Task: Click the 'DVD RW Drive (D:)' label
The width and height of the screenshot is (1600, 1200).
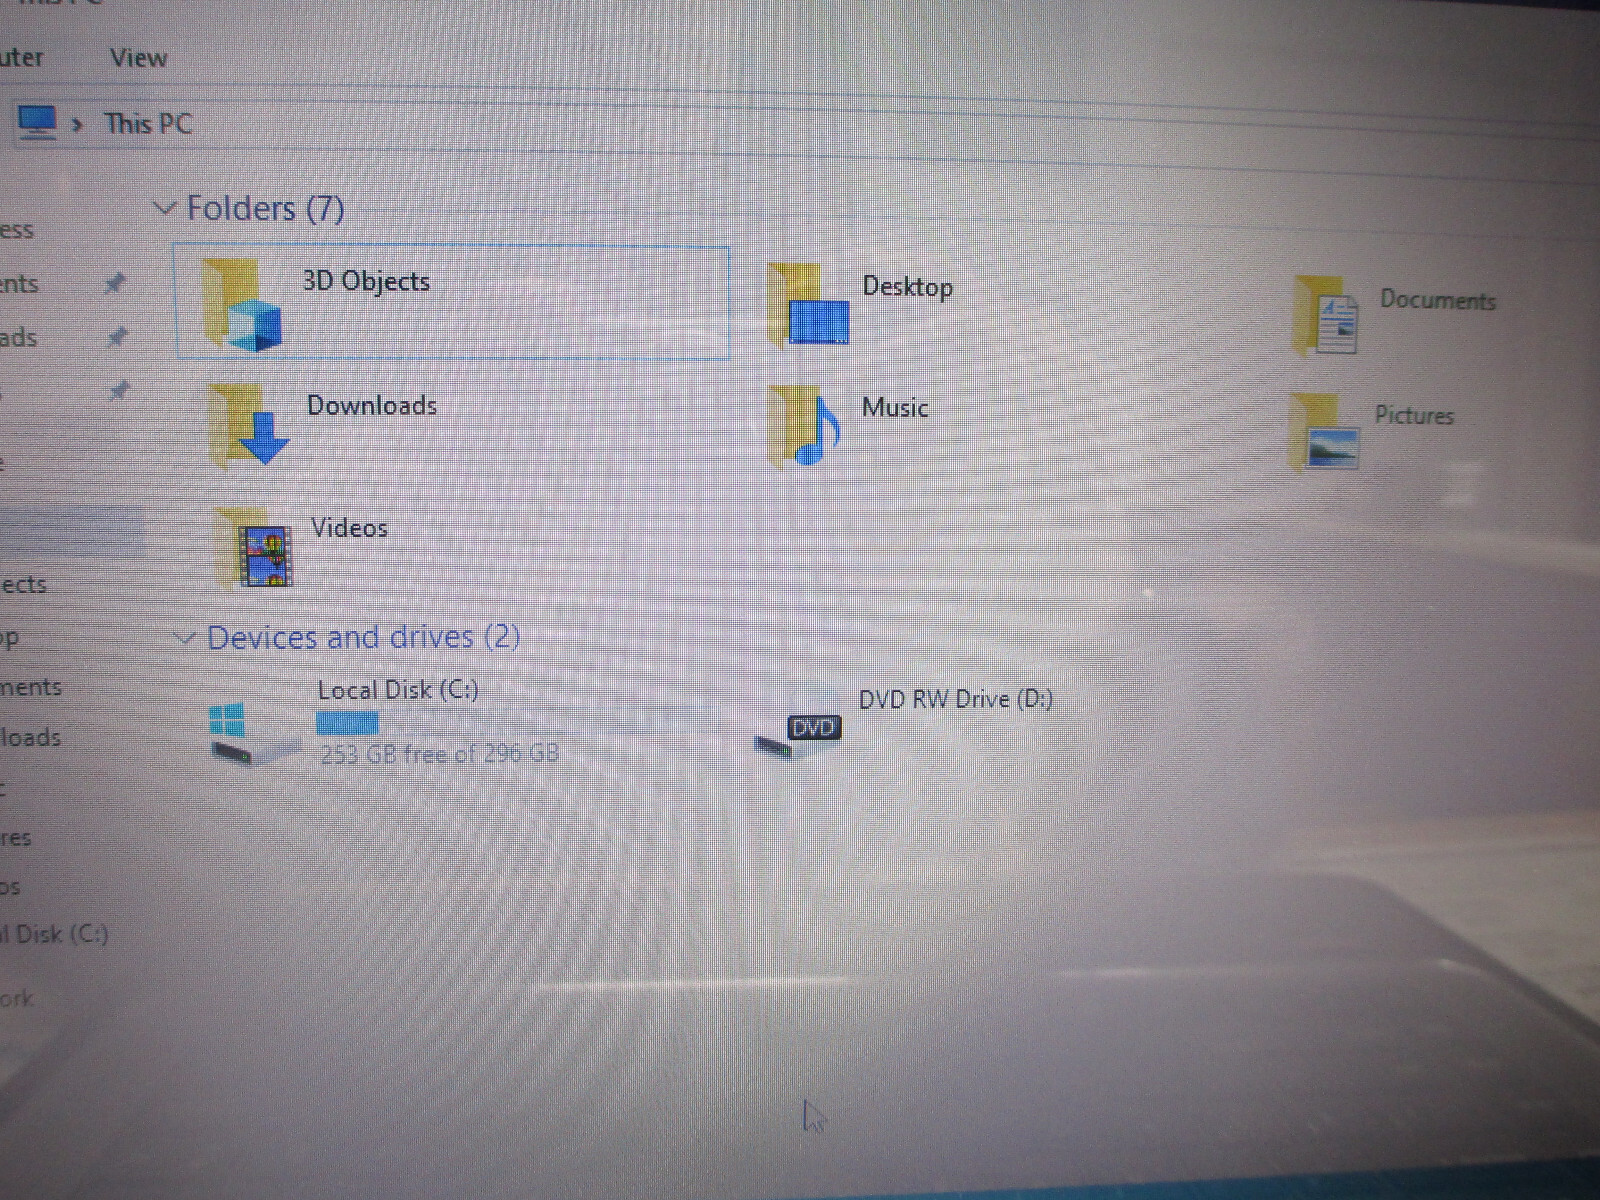Action: coord(956,699)
